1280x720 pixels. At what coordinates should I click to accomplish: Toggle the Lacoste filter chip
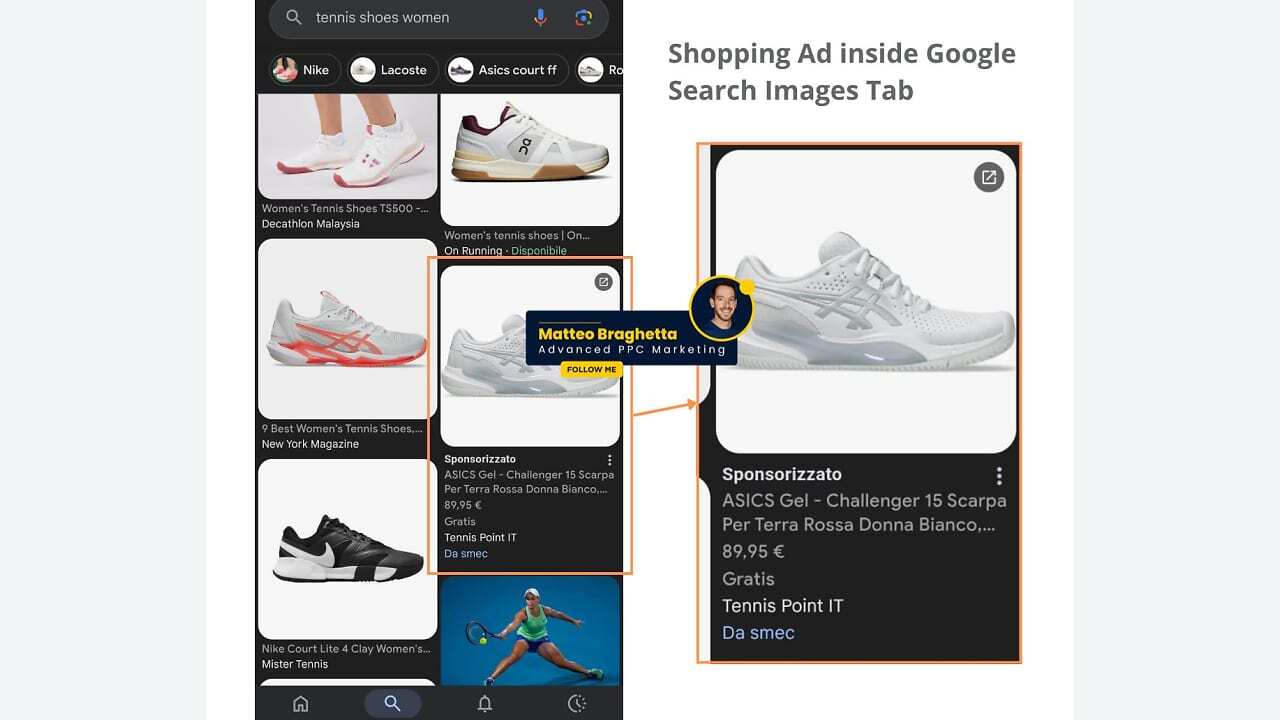392,69
